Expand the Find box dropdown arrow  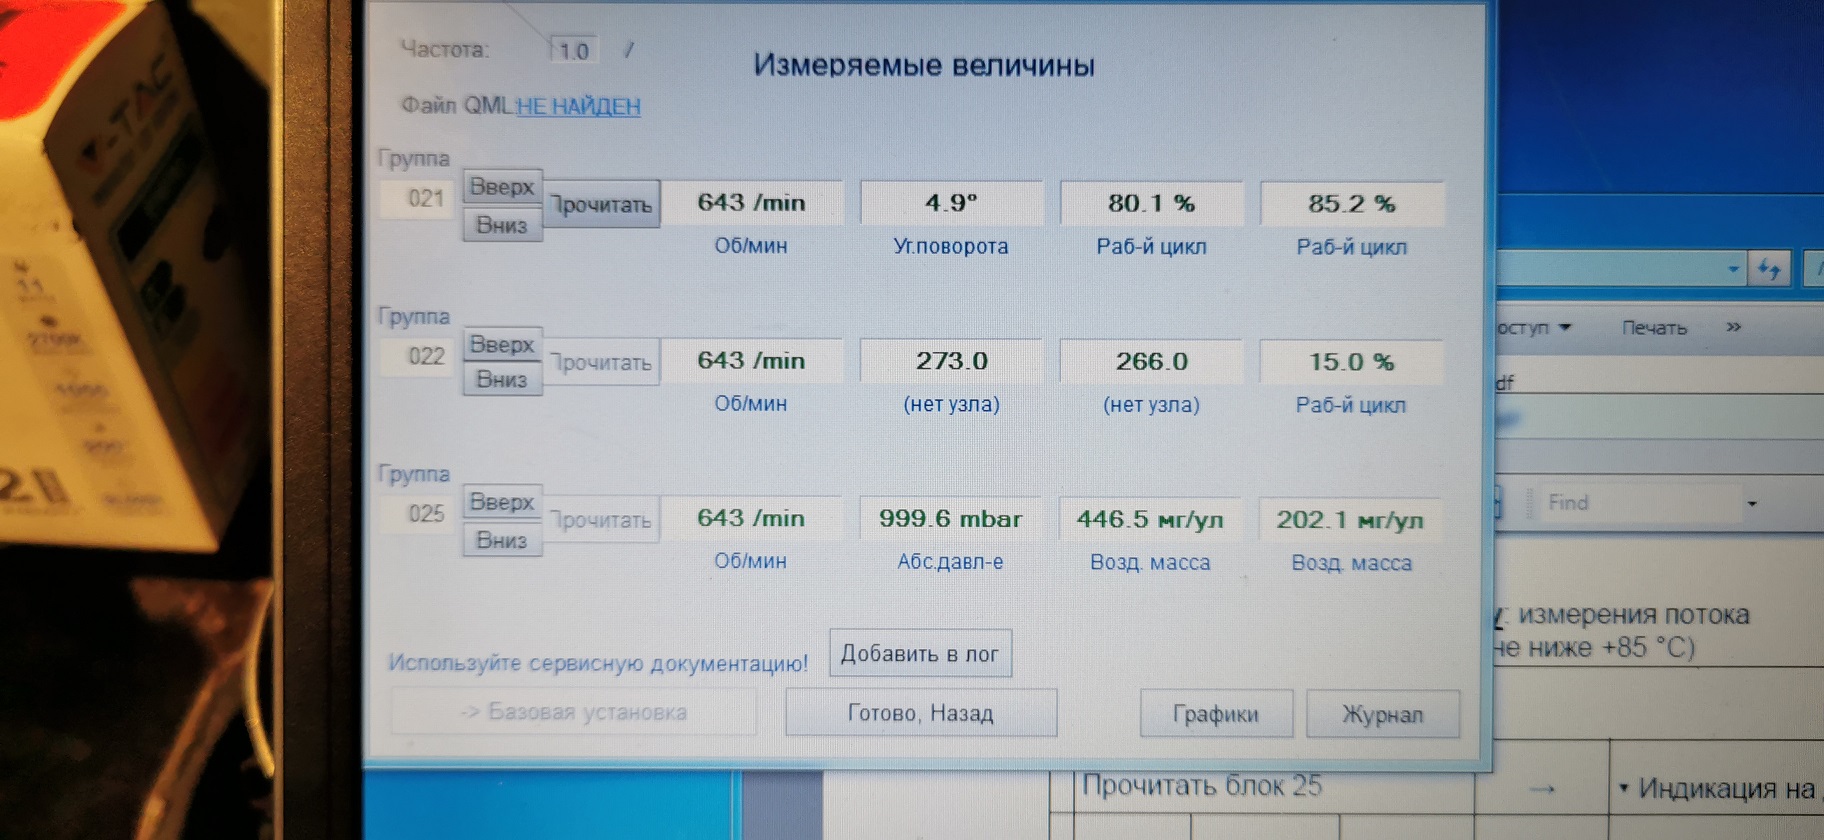[1751, 503]
